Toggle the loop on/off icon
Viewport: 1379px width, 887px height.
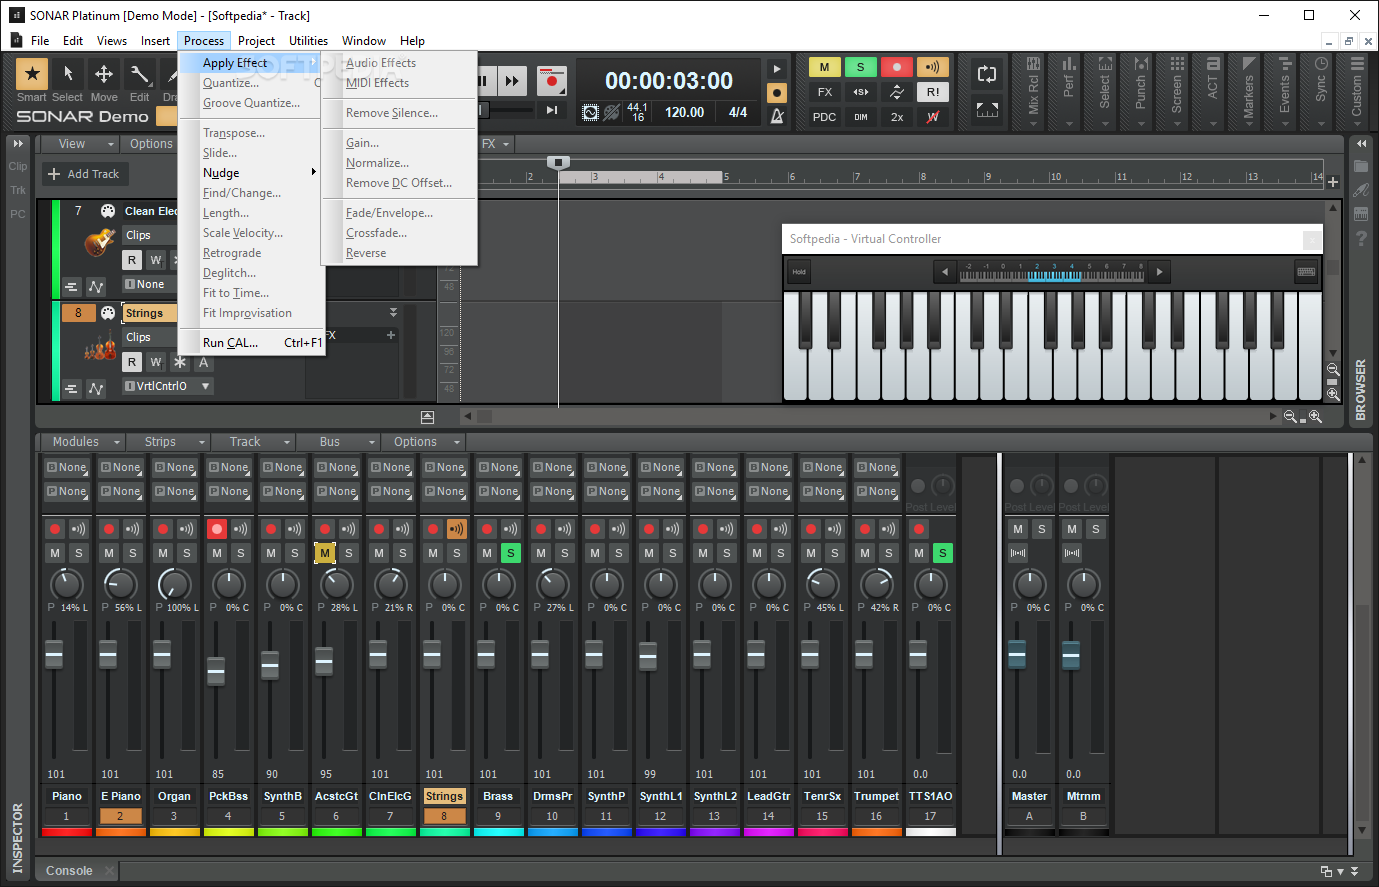pyautogui.click(x=987, y=74)
